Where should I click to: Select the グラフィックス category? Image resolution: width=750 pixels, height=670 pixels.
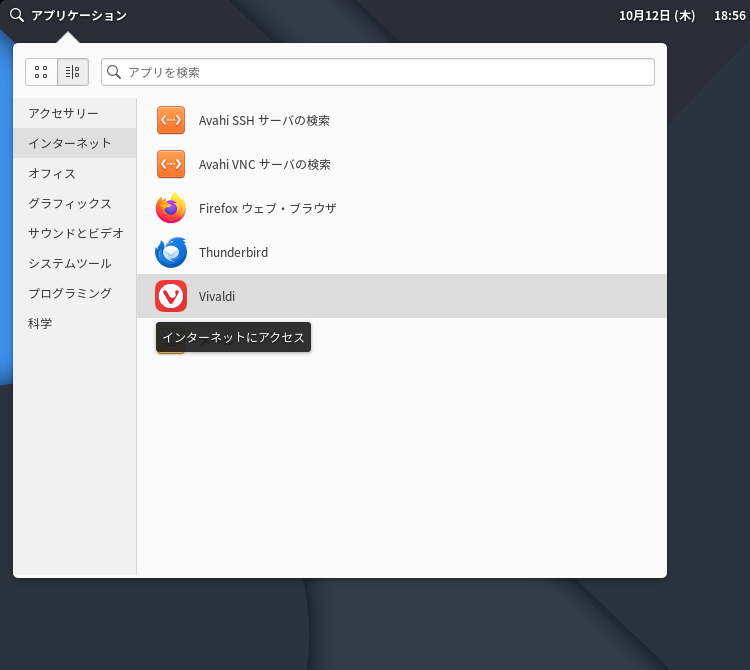pyautogui.click(x=75, y=203)
